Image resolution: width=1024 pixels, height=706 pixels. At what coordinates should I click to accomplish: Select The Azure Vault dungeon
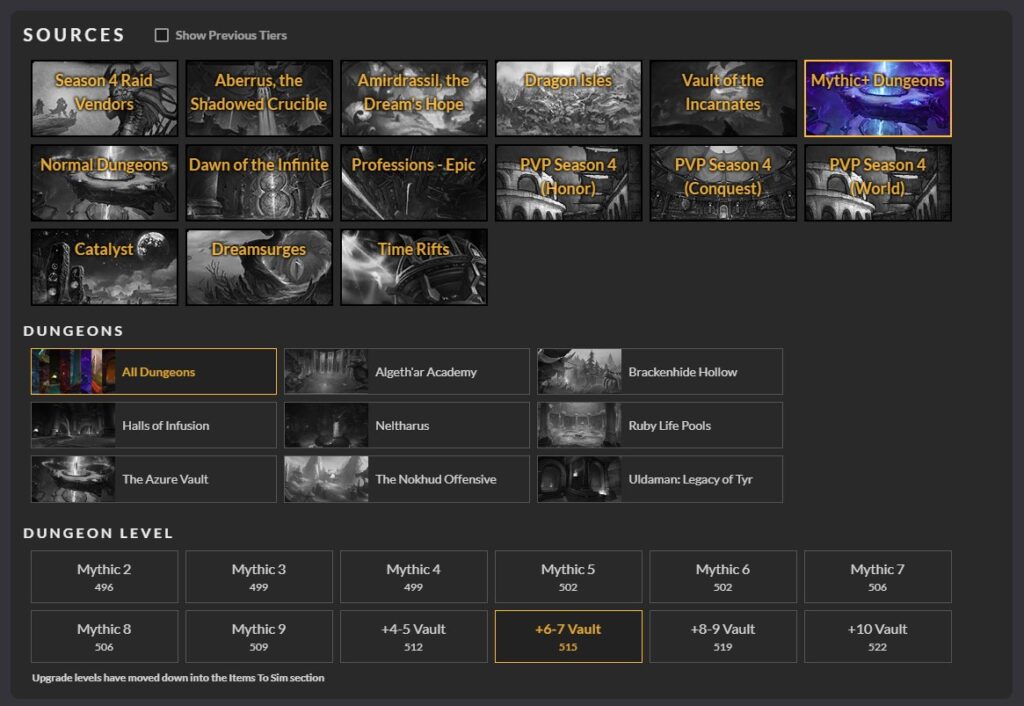(x=153, y=479)
